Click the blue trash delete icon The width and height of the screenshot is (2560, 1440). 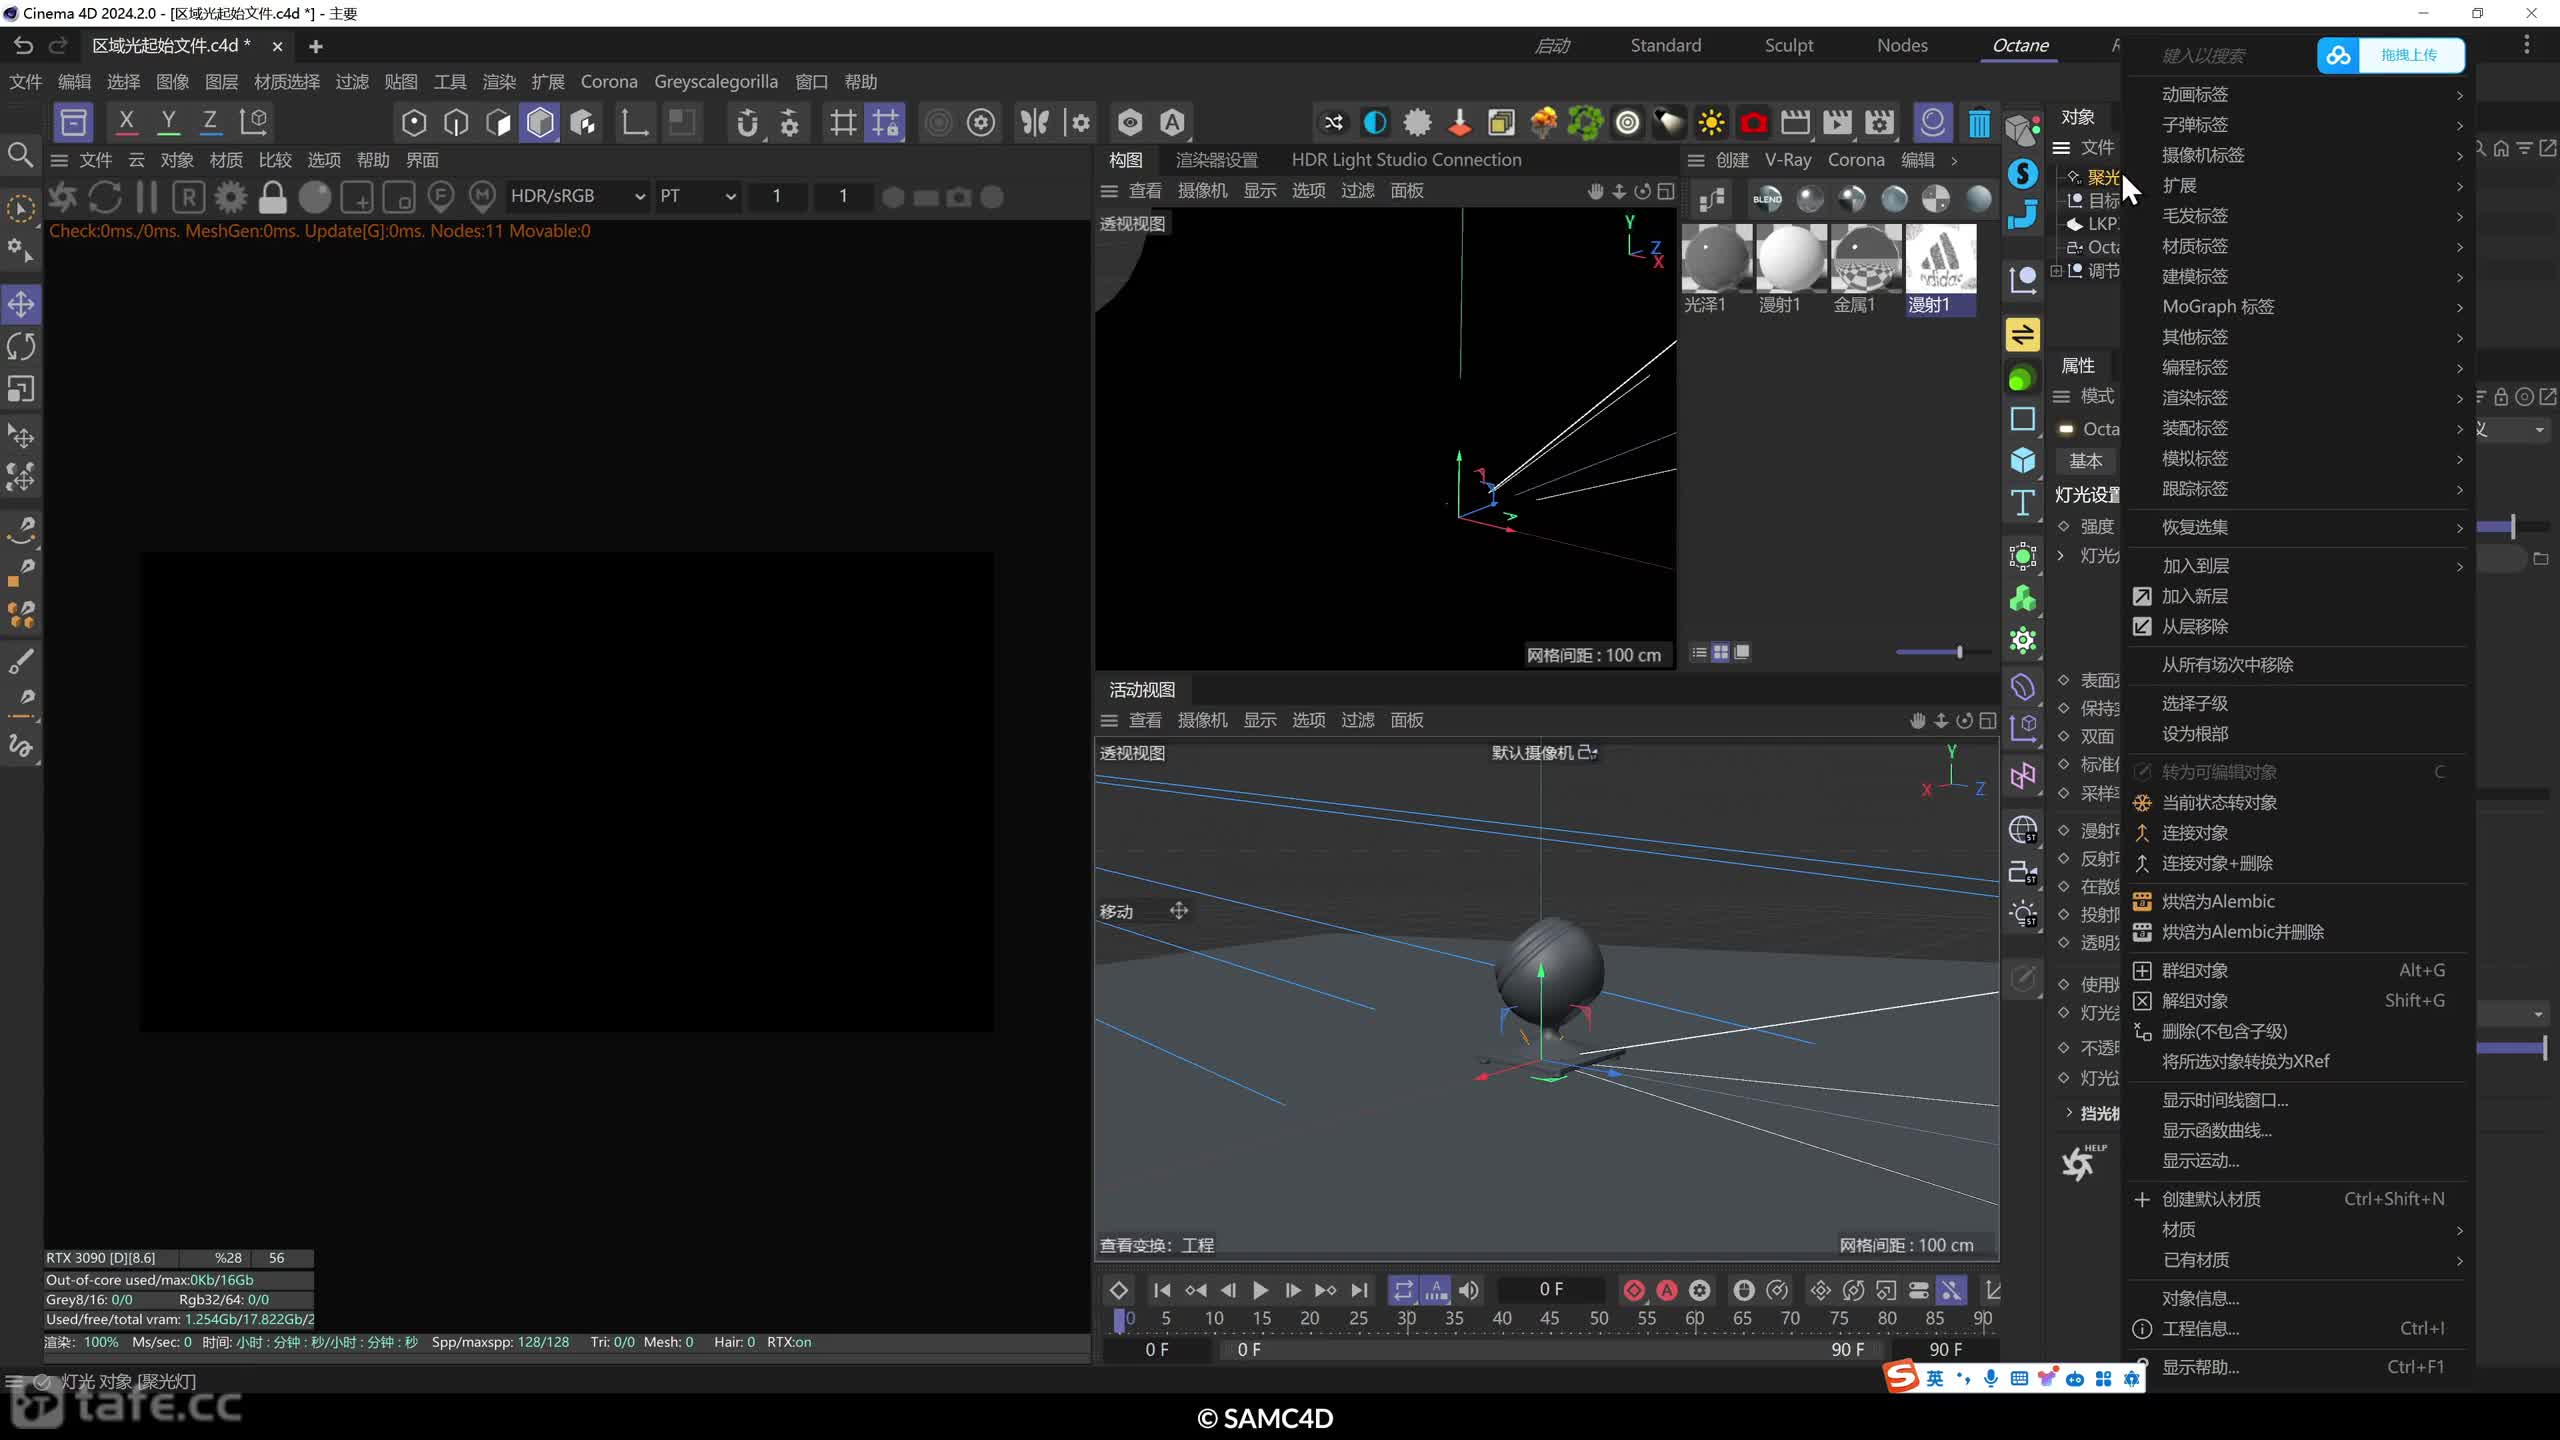pyautogui.click(x=1978, y=122)
